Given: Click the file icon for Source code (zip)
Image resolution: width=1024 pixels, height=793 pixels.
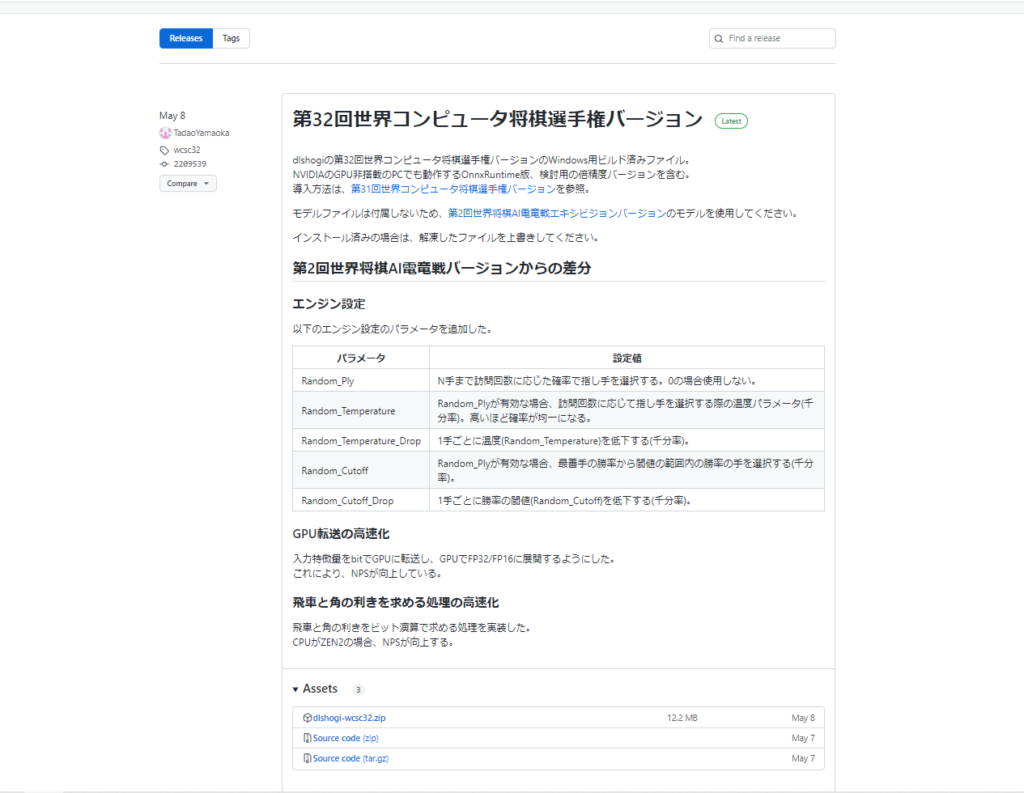Looking at the screenshot, I should coord(307,738).
